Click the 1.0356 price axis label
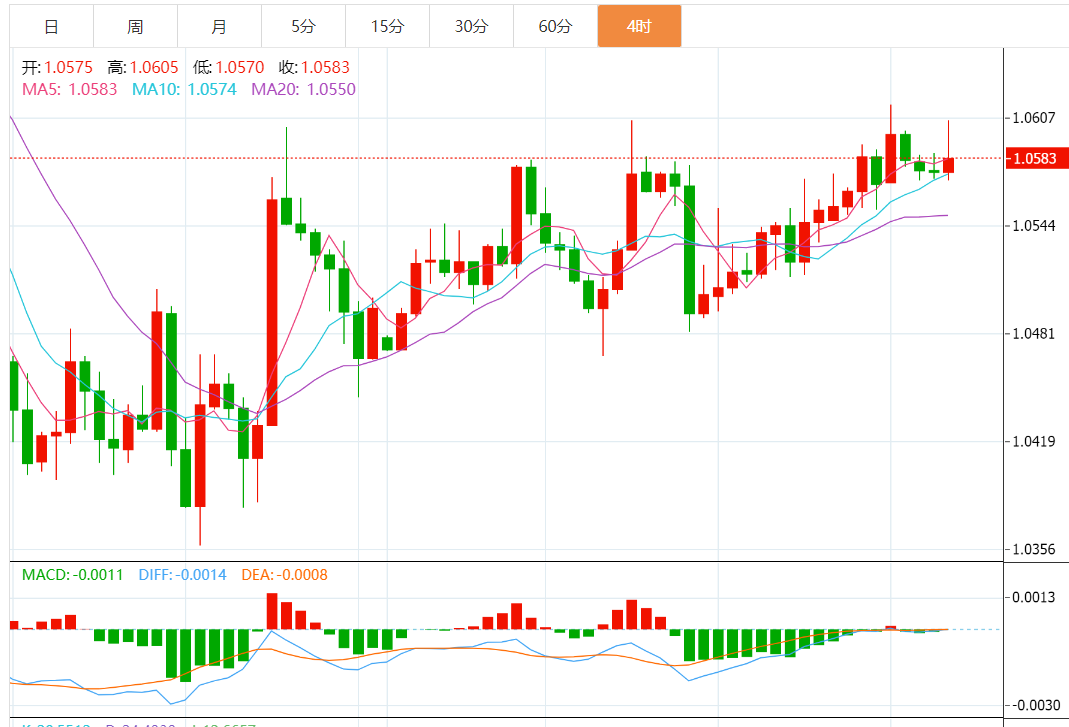This screenshot has width=1069, height=727. (1034, 549)
